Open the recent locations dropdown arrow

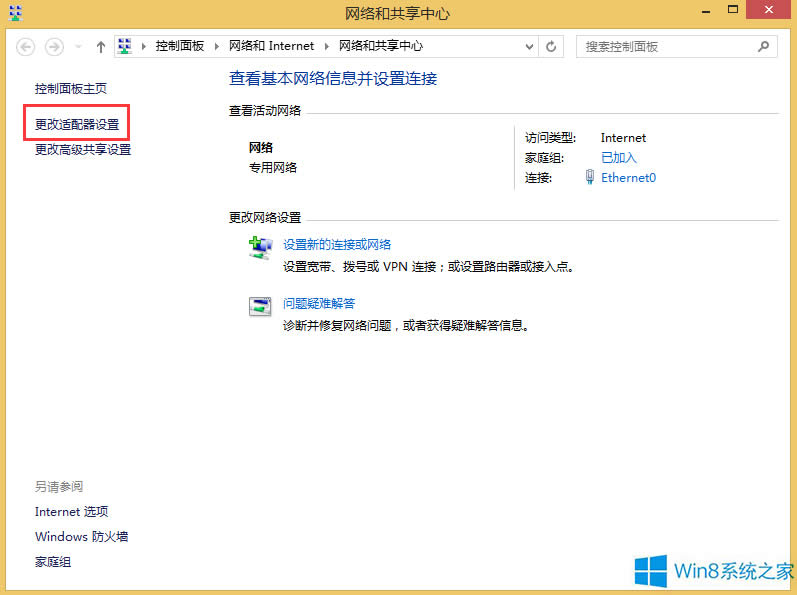point(78,47)
